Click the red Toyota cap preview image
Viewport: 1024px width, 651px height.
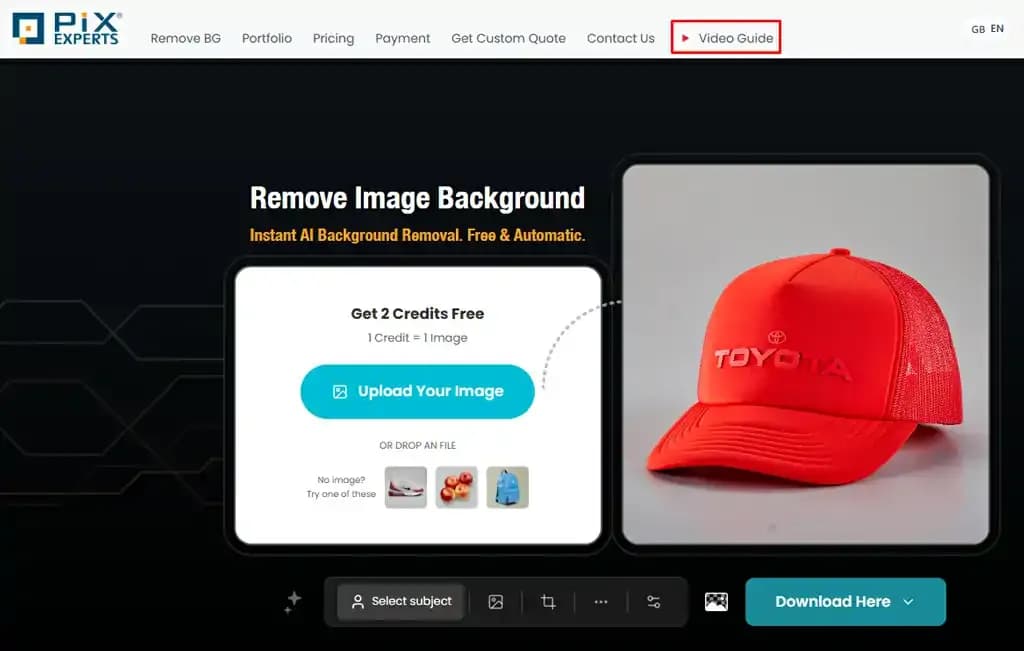(x=805, y=354)
